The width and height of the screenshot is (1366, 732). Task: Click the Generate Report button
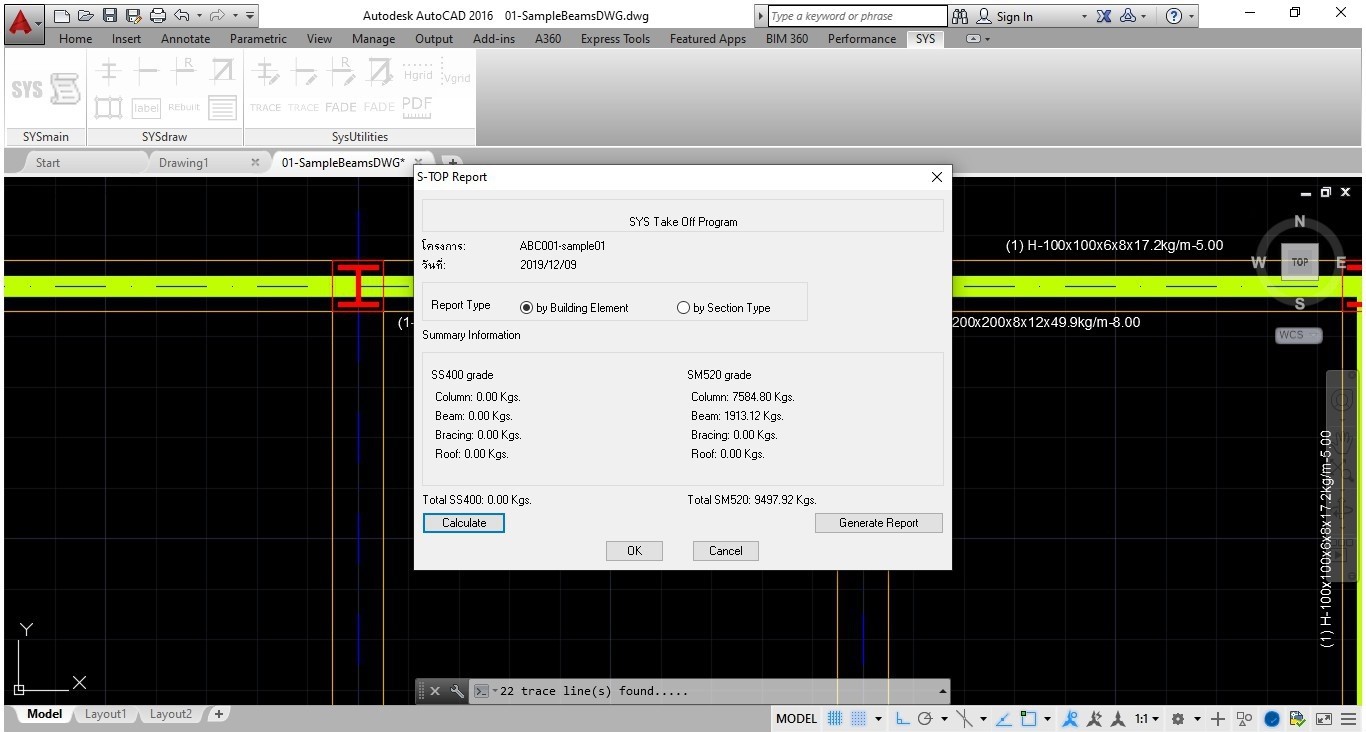click(879, 523)
